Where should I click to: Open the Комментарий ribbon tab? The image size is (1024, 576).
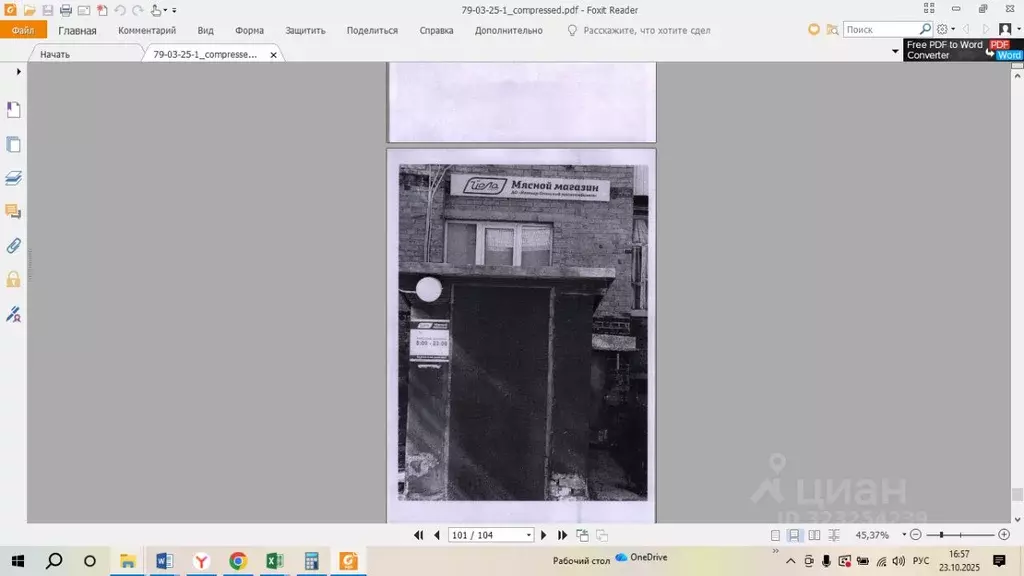tap(147, 31)
